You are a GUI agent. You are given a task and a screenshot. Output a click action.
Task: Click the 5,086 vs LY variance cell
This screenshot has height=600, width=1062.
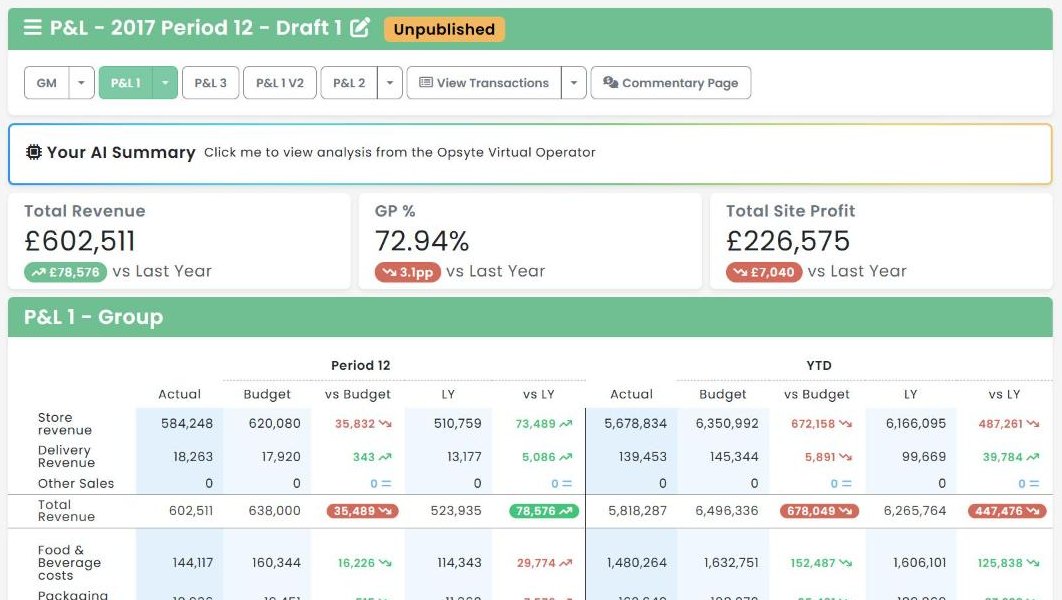click(x=547, y=457)
